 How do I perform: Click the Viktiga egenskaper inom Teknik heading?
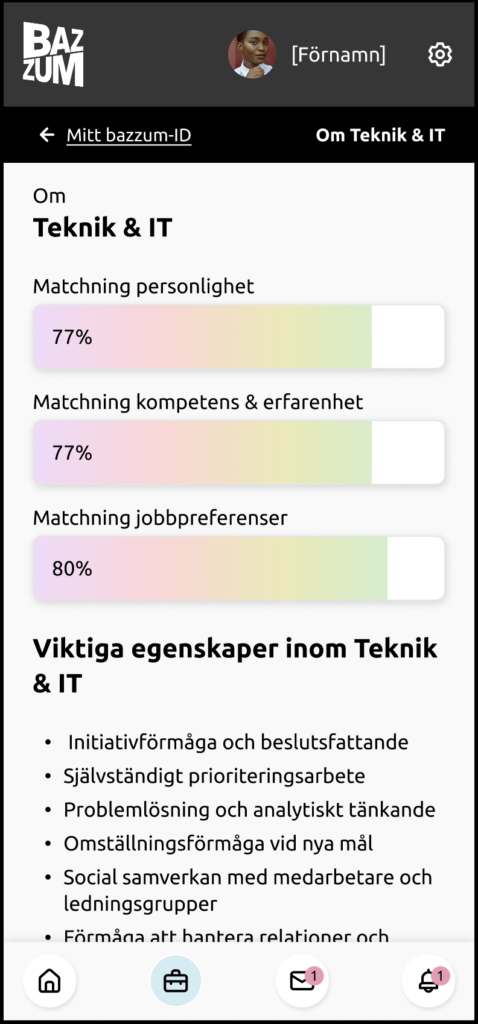(235, 666)
